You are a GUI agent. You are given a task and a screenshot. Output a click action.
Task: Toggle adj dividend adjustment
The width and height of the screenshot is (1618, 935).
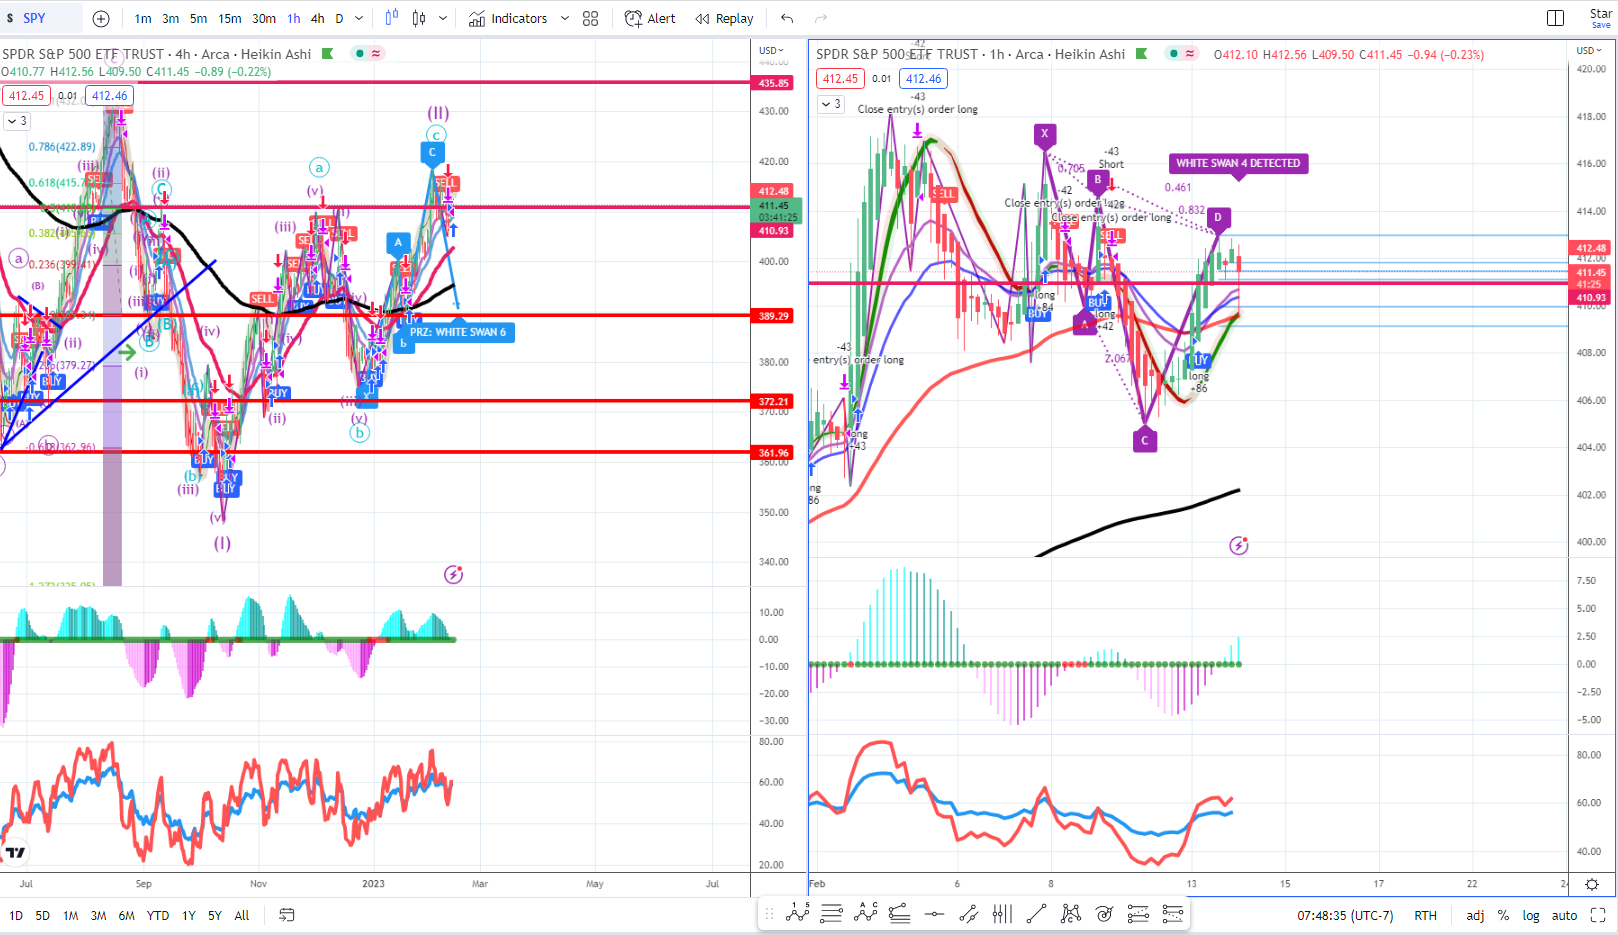coord(1475,915)
